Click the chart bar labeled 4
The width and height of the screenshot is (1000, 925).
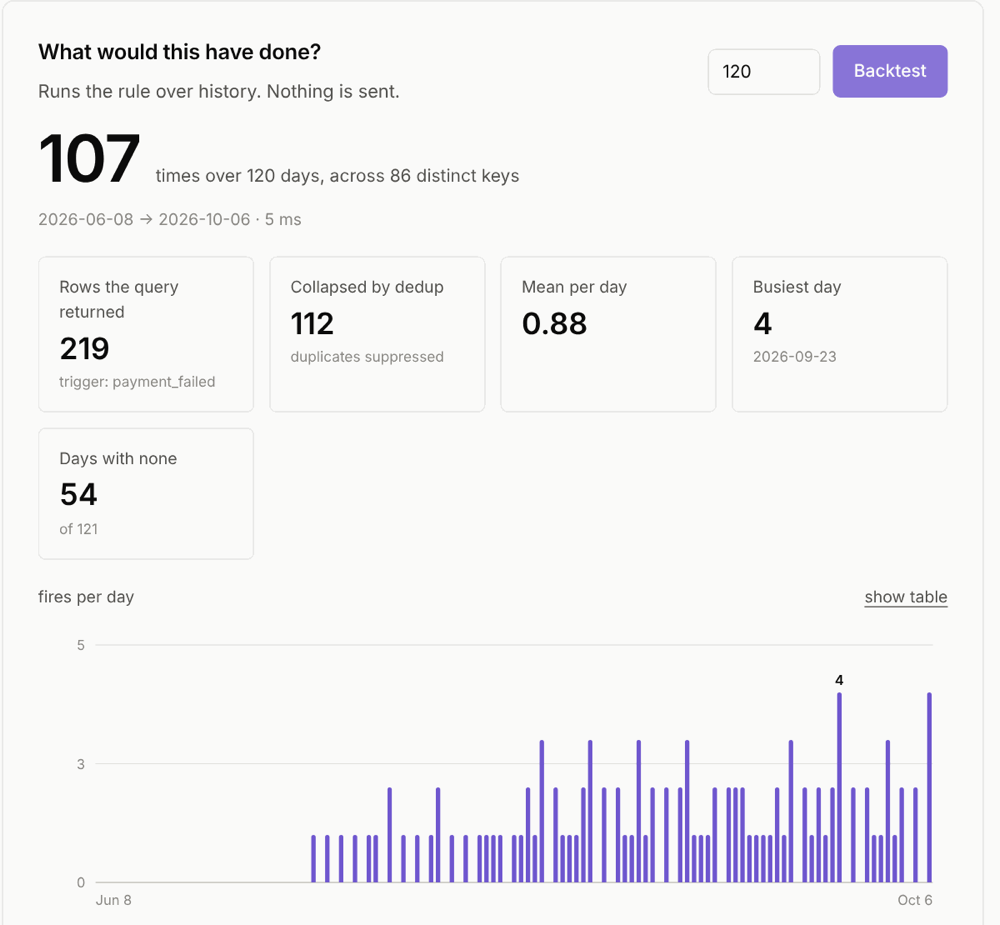click(x=839, y=787)
